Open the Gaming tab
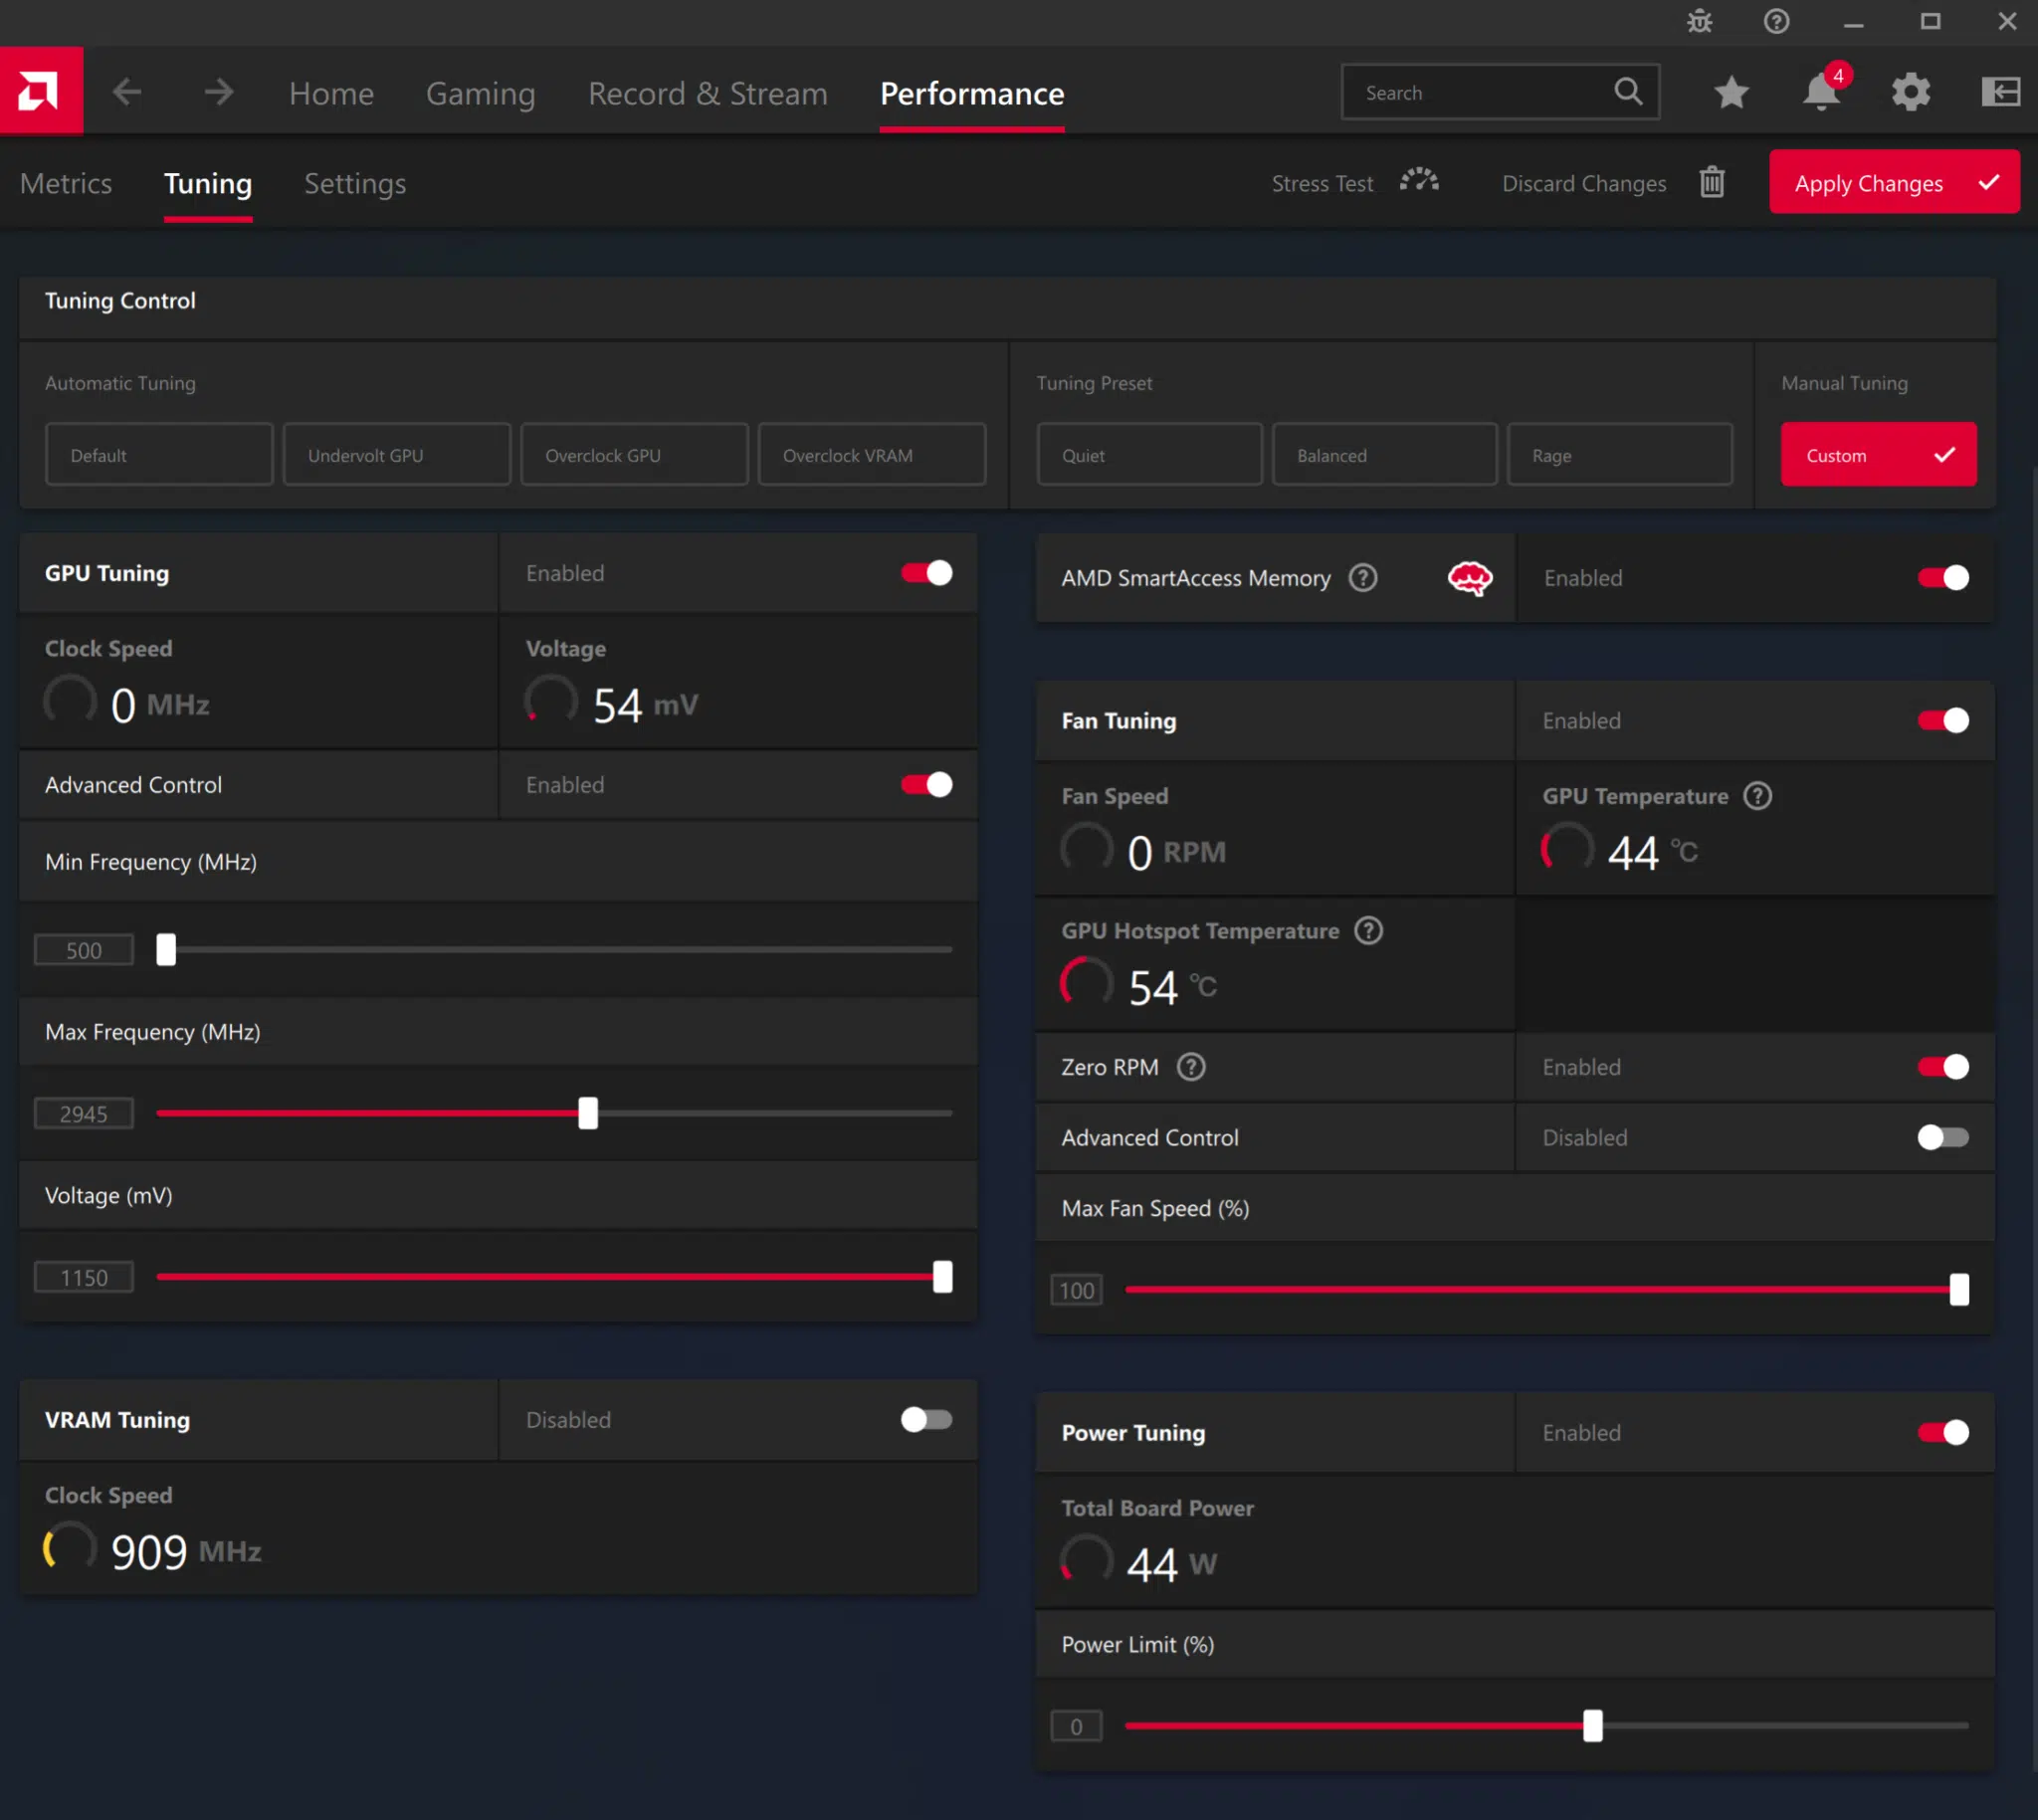The height and width of the screenshot is (1820, 2038). [x=480, y=93]
